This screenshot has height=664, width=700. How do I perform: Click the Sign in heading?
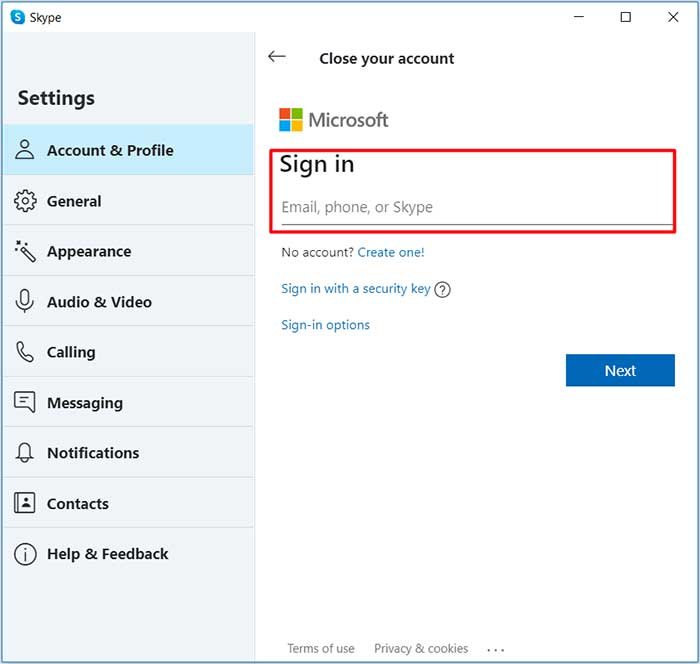click(x=317, y=165)
